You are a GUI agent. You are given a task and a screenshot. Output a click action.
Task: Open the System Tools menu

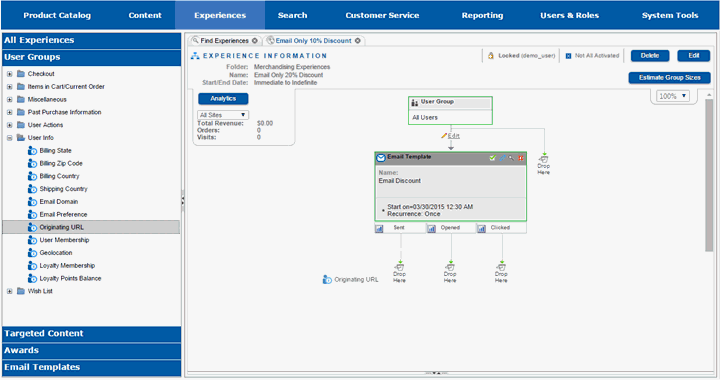tap(670, 15)
